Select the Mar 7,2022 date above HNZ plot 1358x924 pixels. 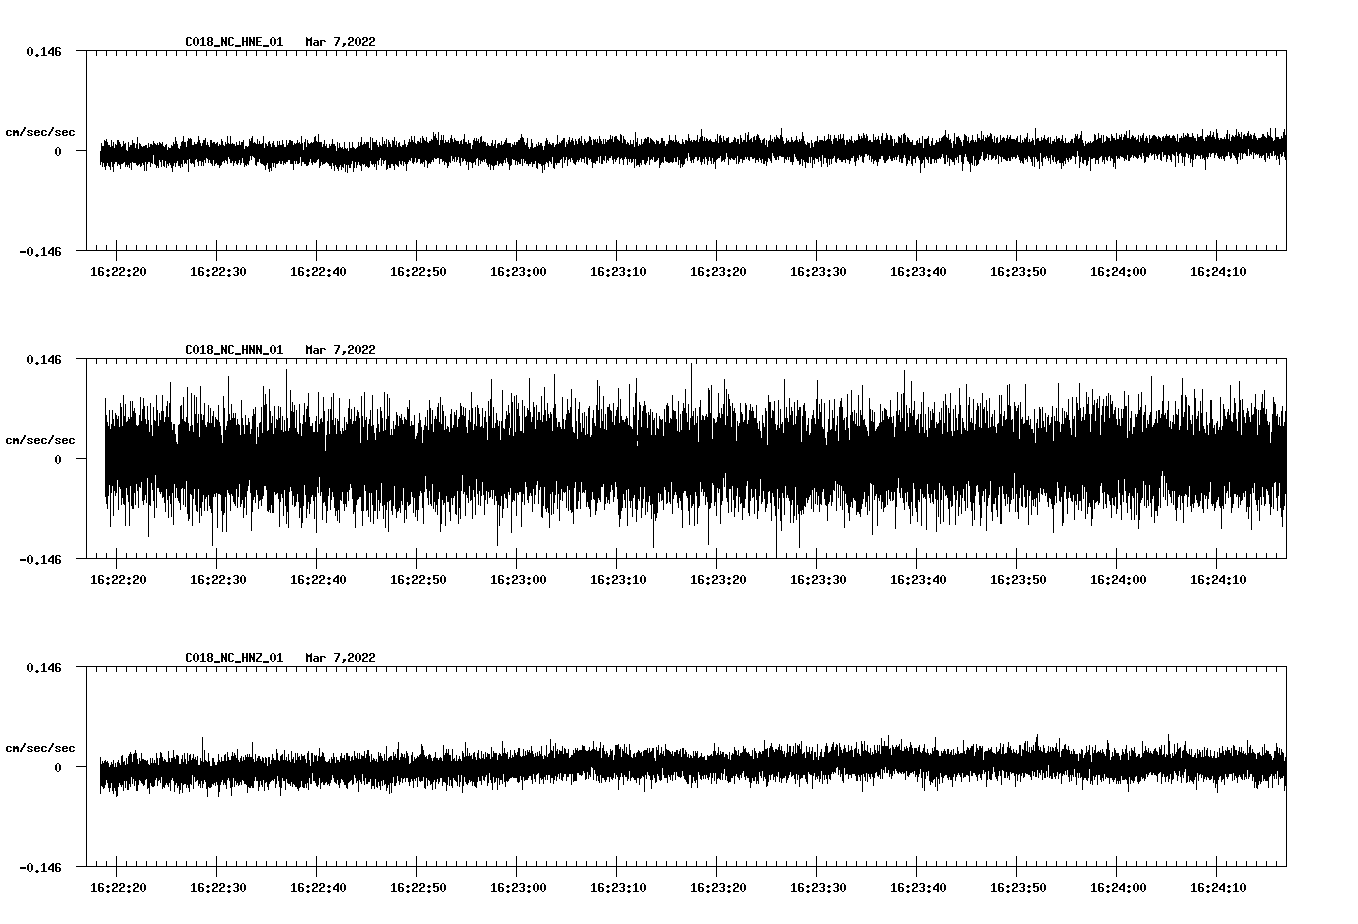(341, 658)
